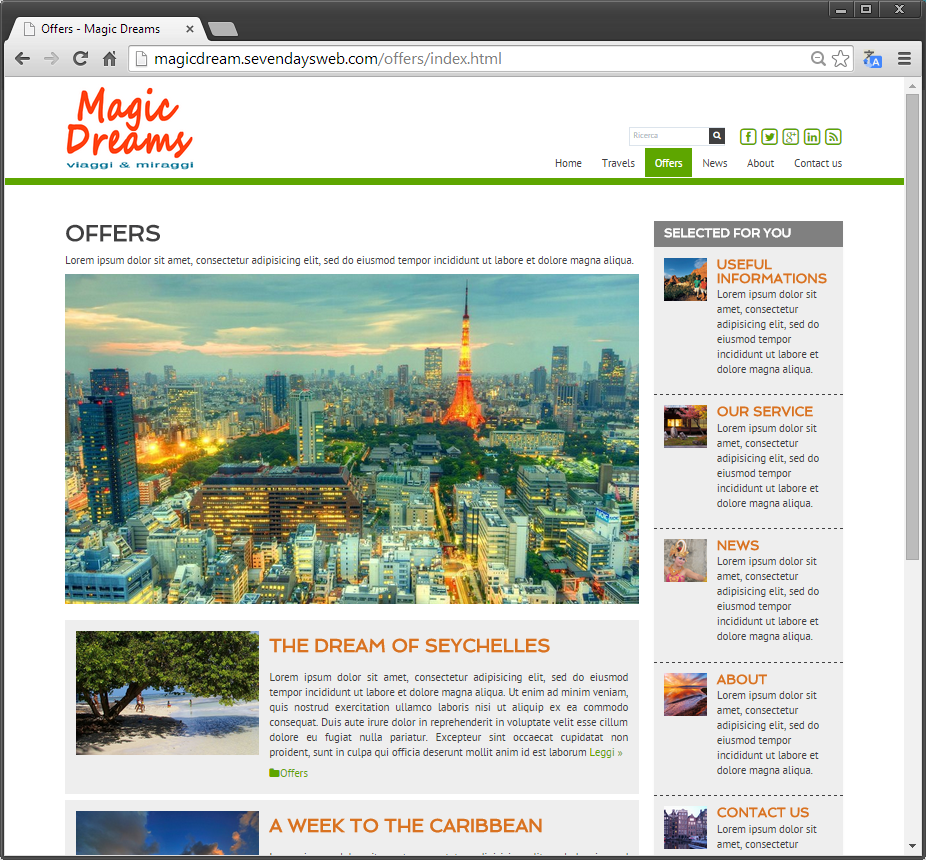Click the Ricerca search input field
This screenshot has width=926, height=860.
tap(669, 136)
